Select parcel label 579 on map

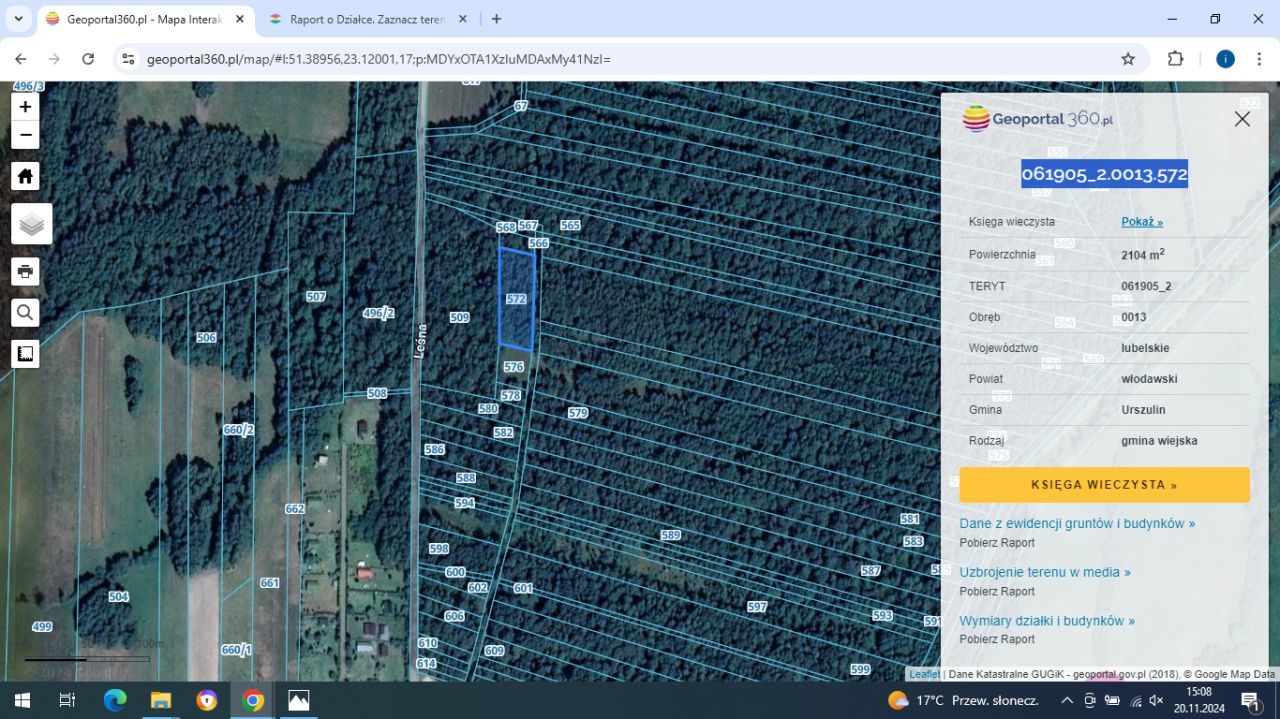click(578, 413)
